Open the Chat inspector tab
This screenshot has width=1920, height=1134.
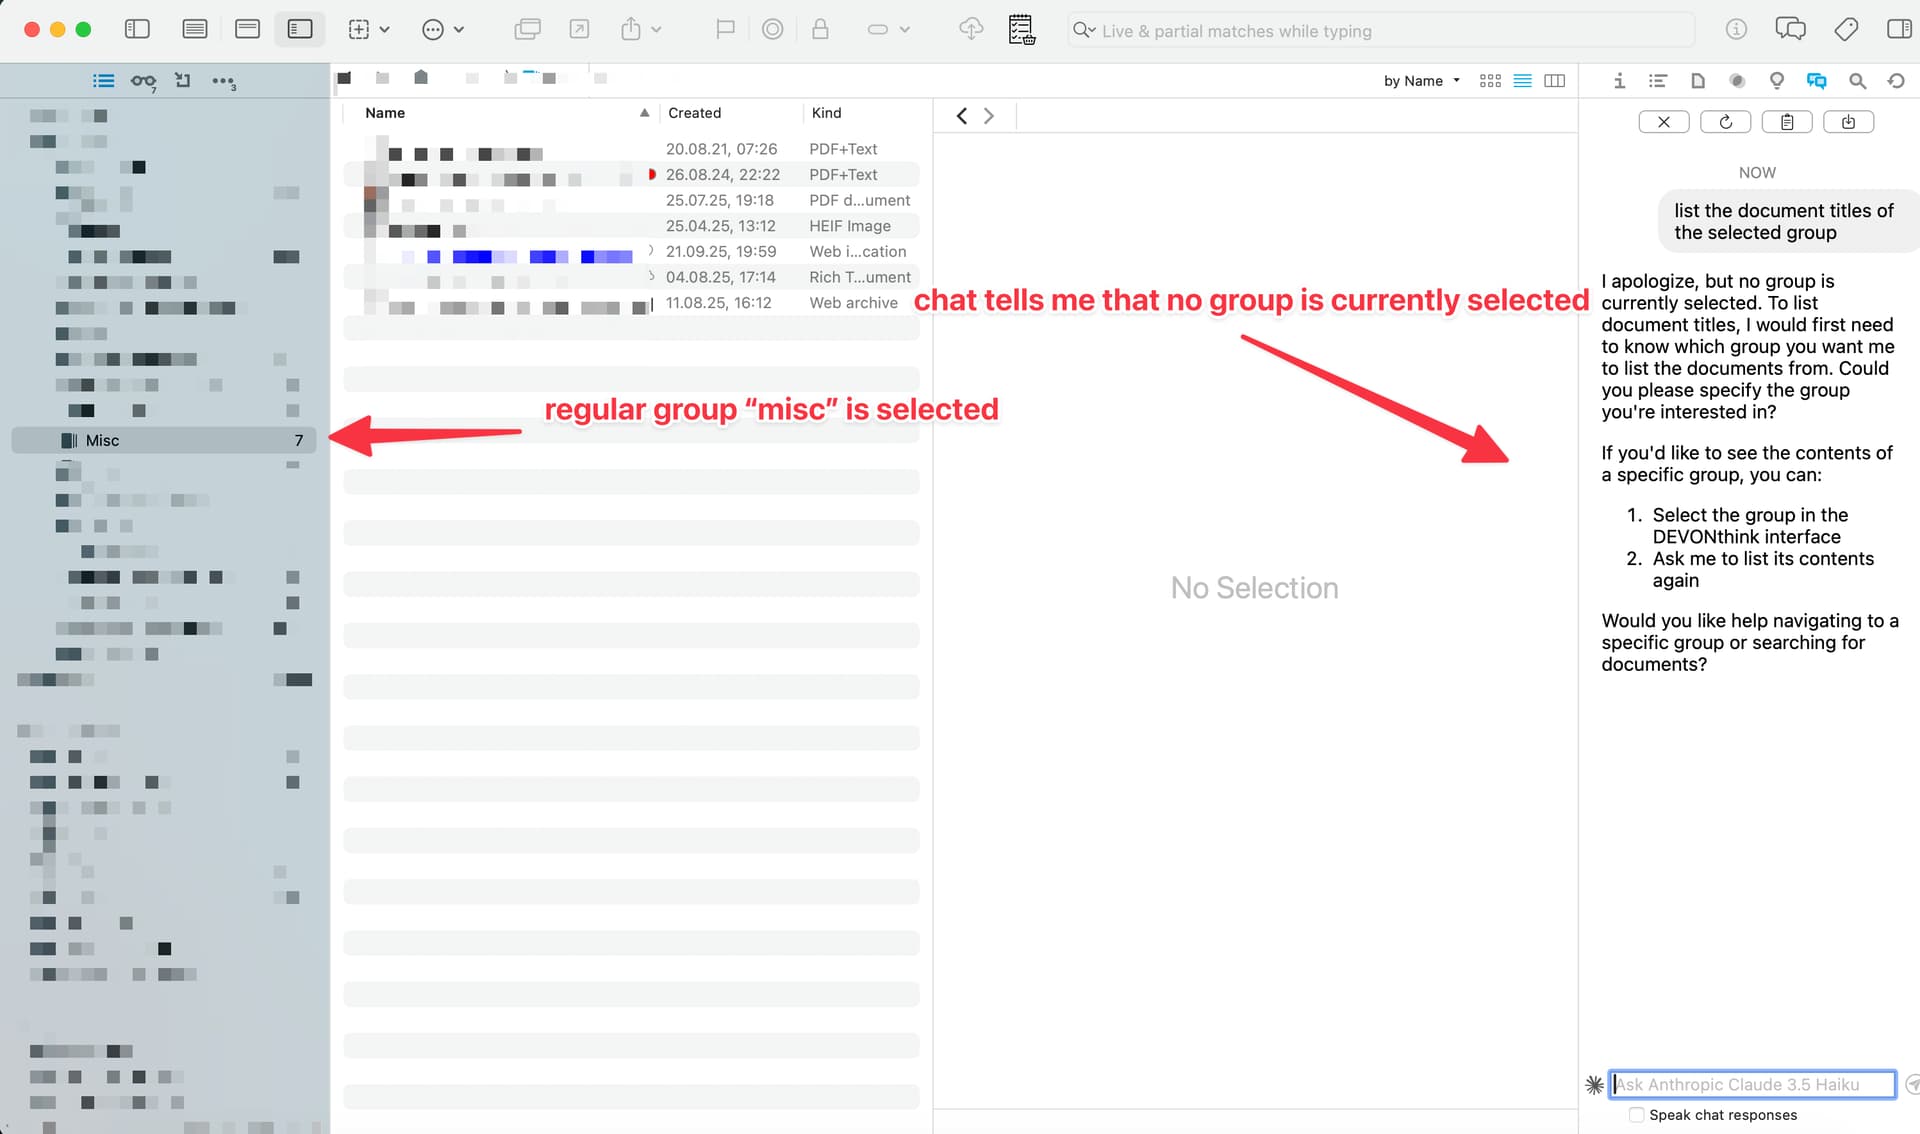1816,81
